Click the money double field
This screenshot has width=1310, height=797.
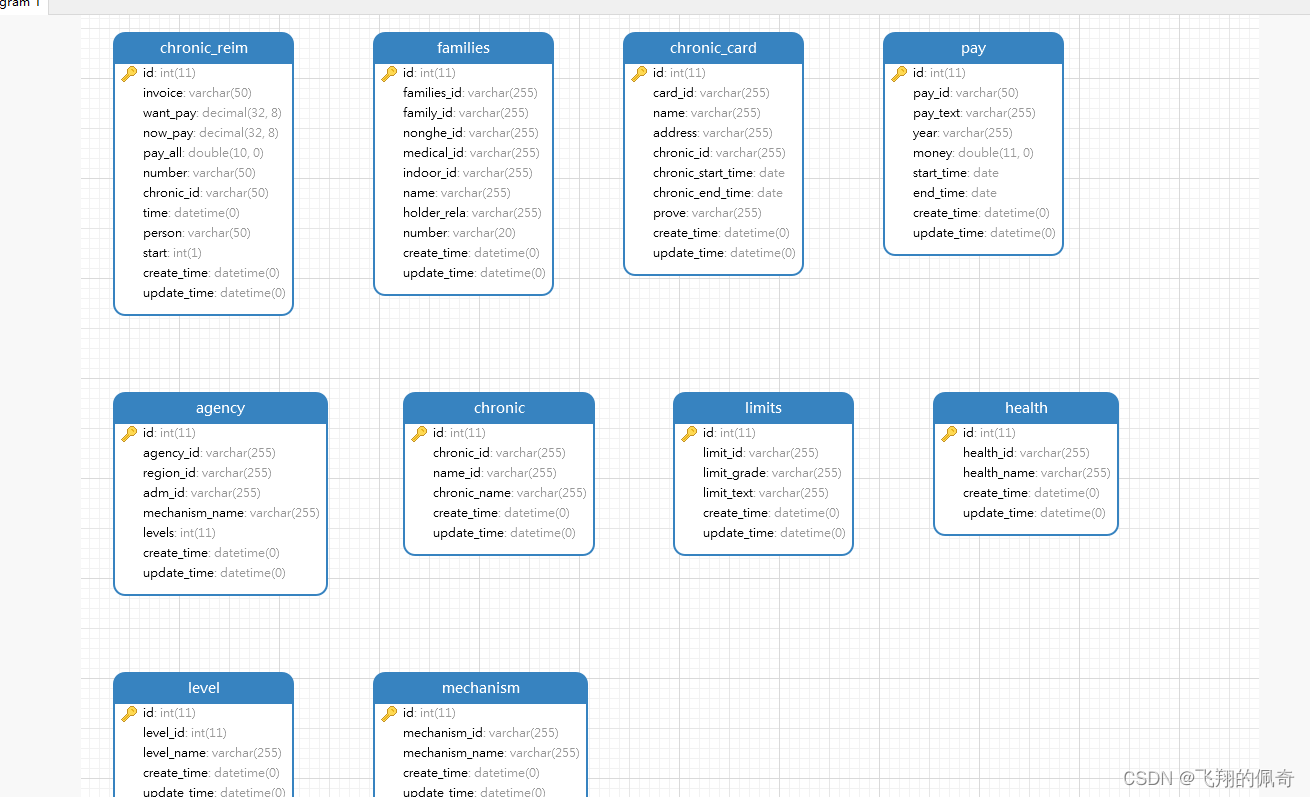tap(973, 153)
